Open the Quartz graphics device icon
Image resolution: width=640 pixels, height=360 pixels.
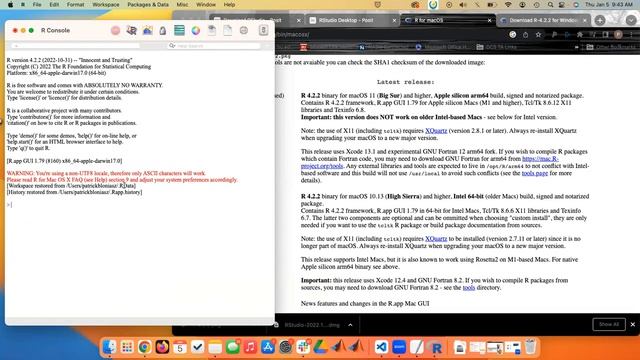click(x=147, y=30)
